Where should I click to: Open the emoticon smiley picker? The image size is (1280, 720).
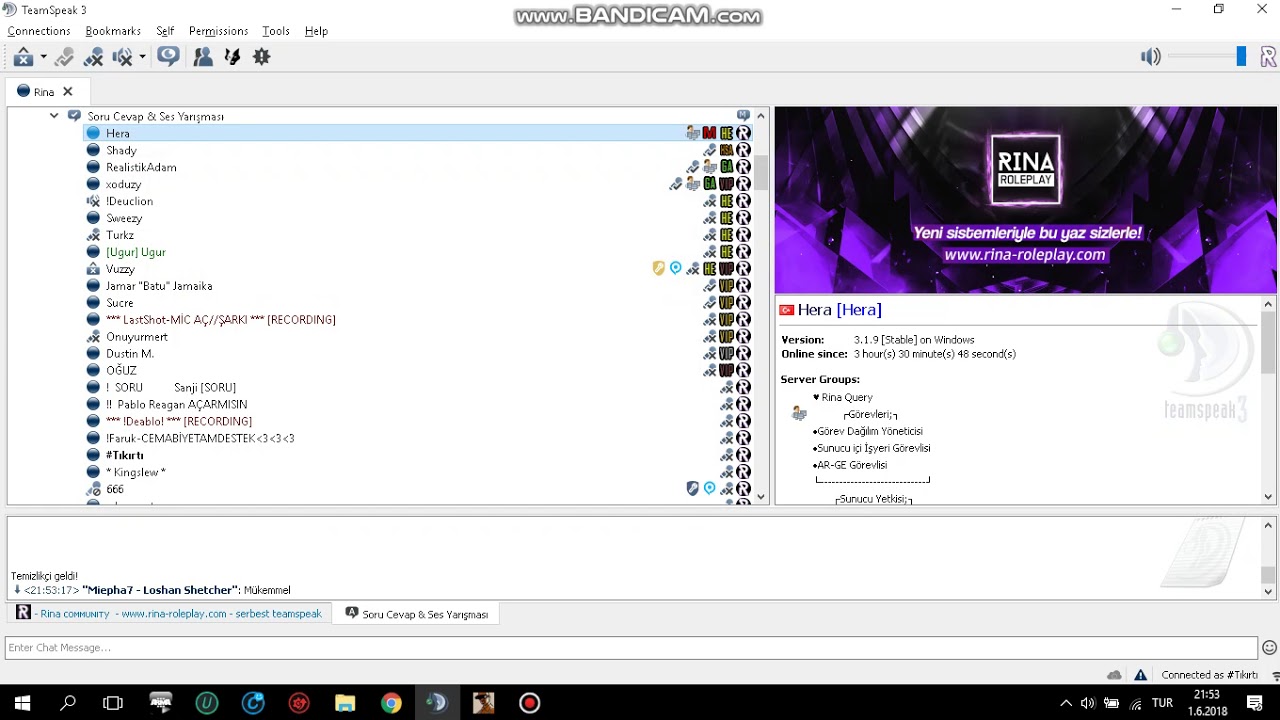click(x=1269, y=648)
